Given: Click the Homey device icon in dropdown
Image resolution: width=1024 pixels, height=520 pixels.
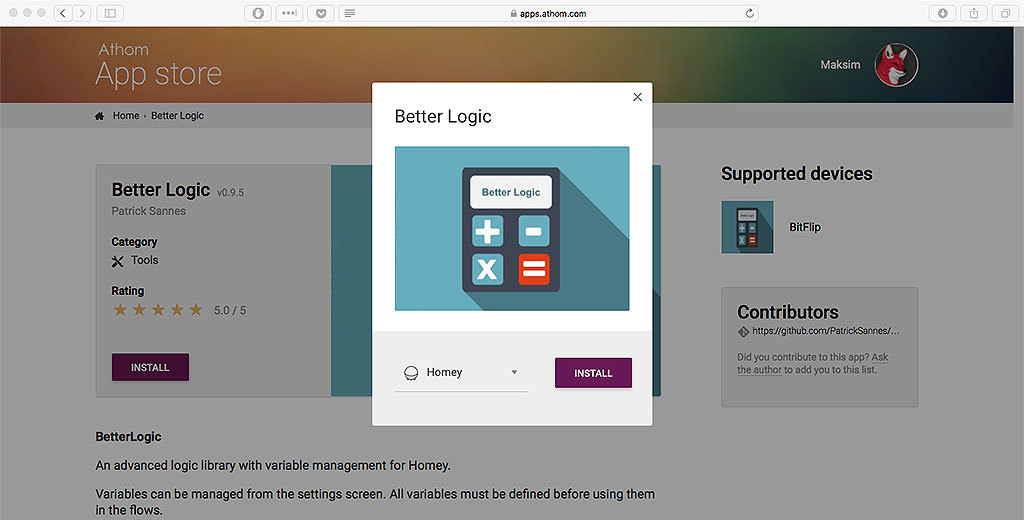Looking at the screenshot, I should tap(411, 373).
